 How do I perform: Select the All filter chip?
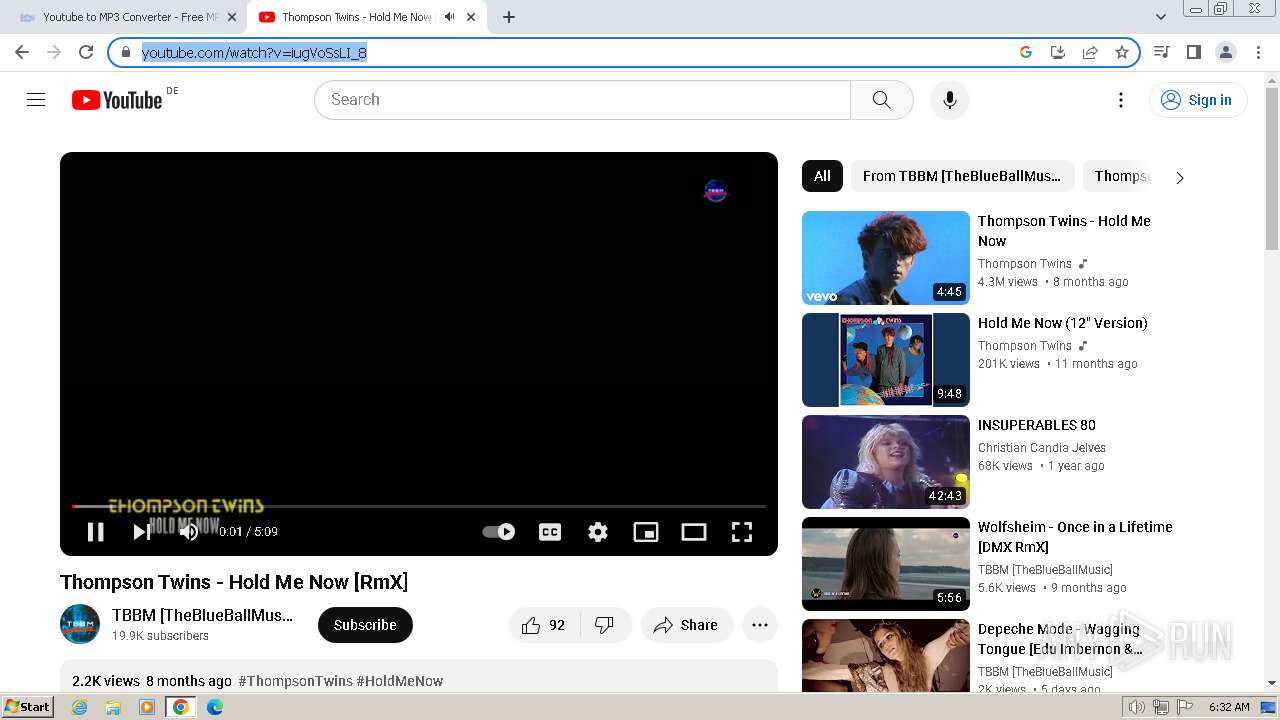(x=822, y=176)
